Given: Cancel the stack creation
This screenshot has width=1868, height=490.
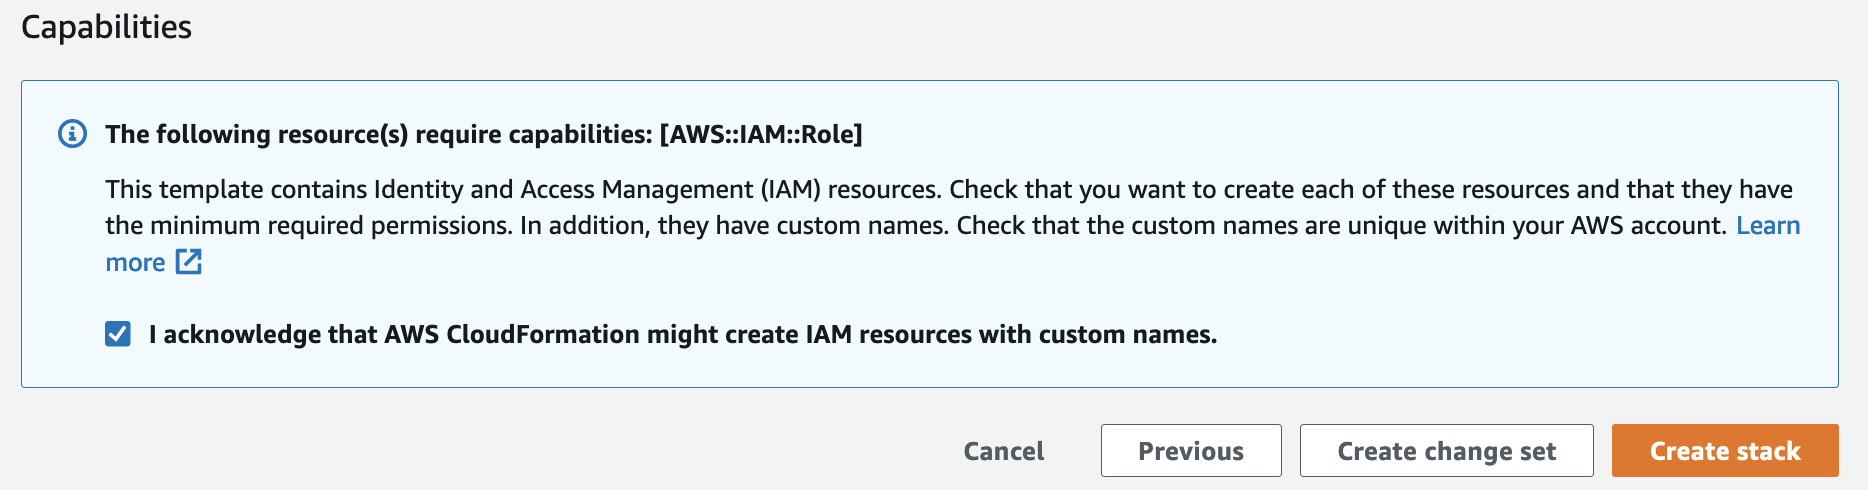Looking at the screenshot, I should point(1004,451).
